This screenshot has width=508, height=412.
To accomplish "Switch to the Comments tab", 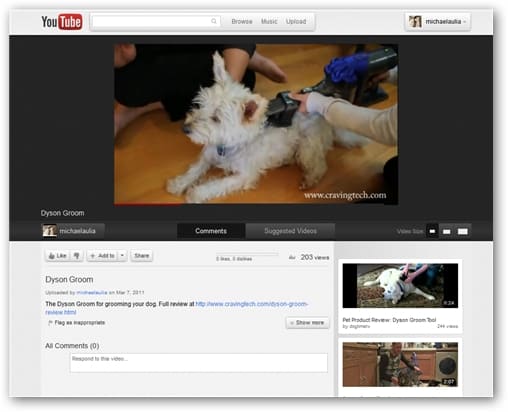I will (x=211, y=231).
